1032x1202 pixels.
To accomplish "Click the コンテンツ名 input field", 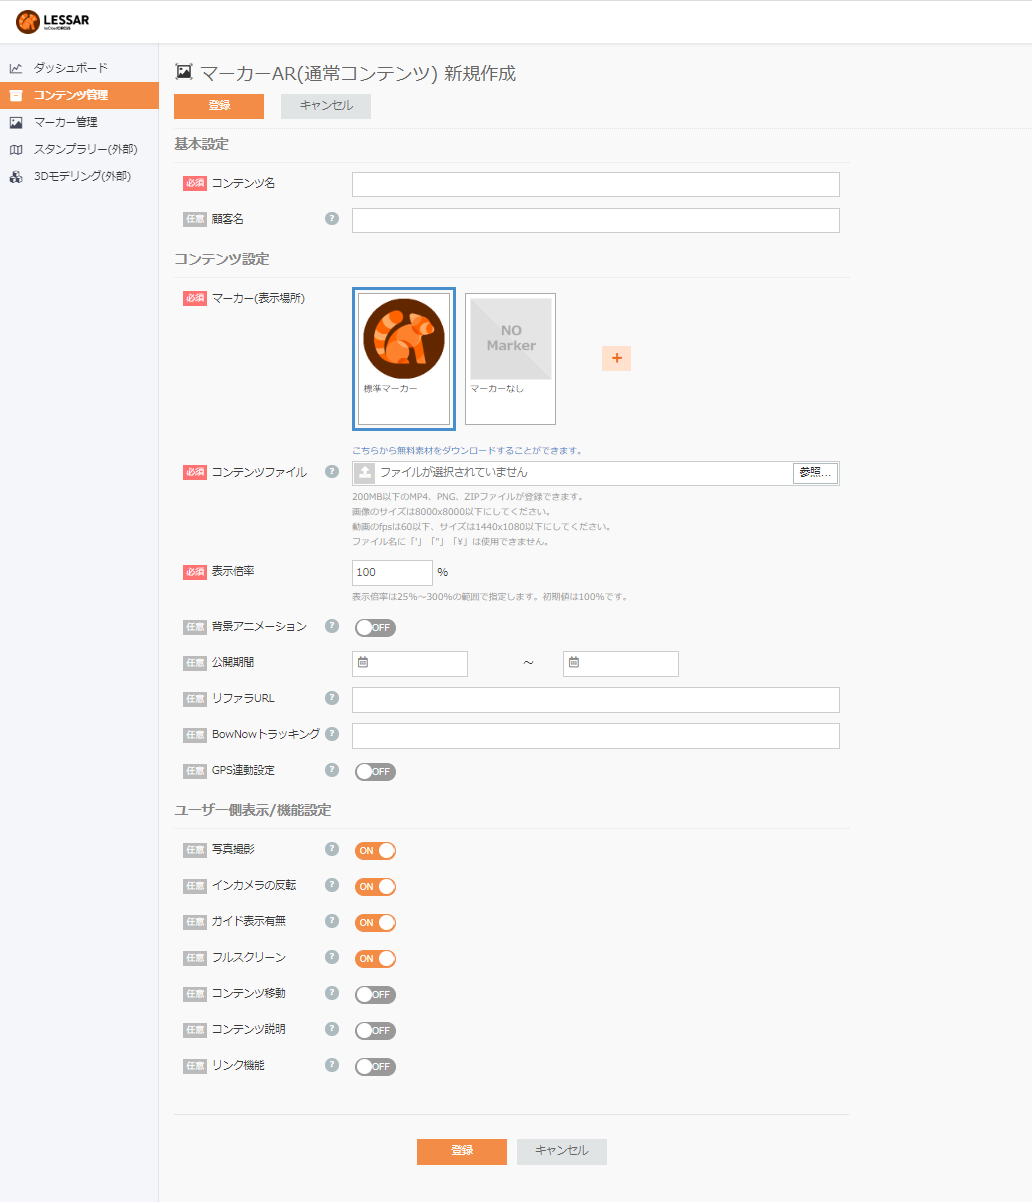I will tap(596, 184).
